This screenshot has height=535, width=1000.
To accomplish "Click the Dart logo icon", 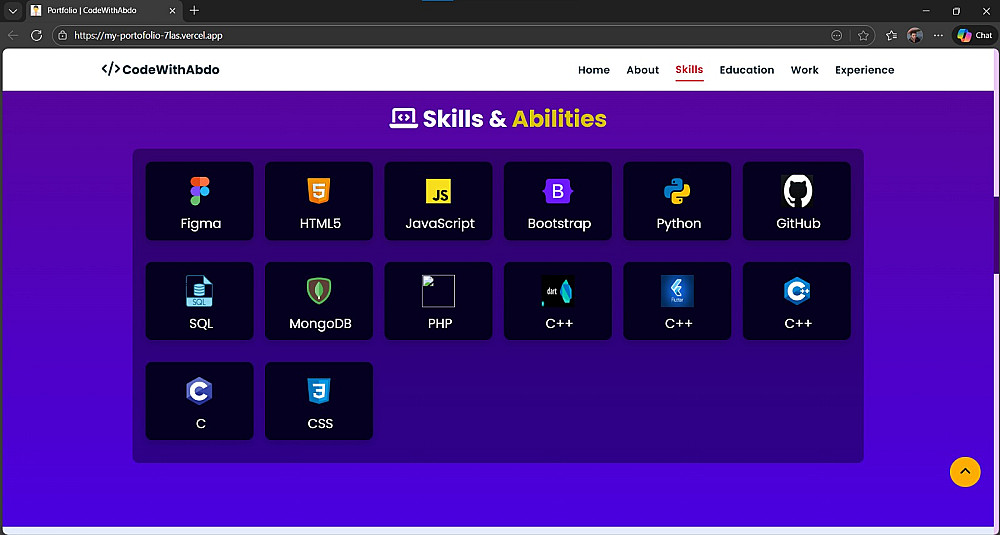I will [x=558, y=291].
